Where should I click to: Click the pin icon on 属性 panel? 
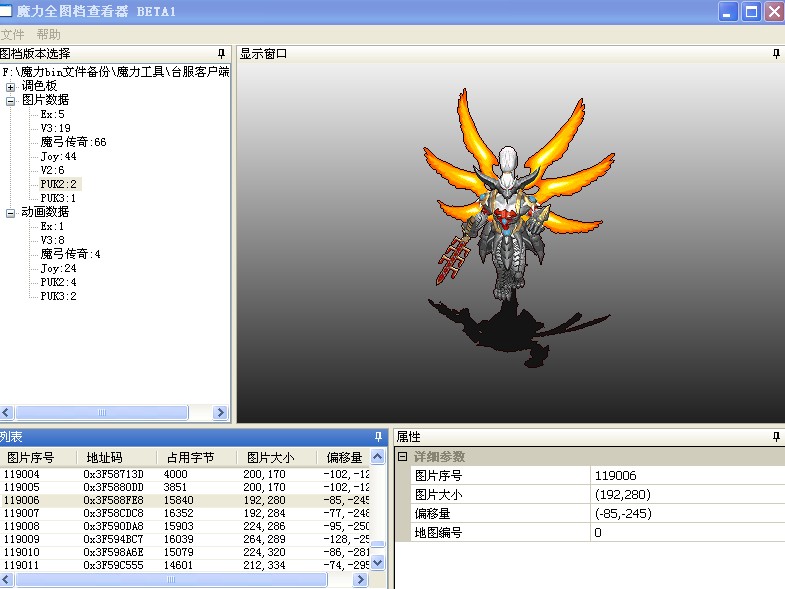(776, 437)
